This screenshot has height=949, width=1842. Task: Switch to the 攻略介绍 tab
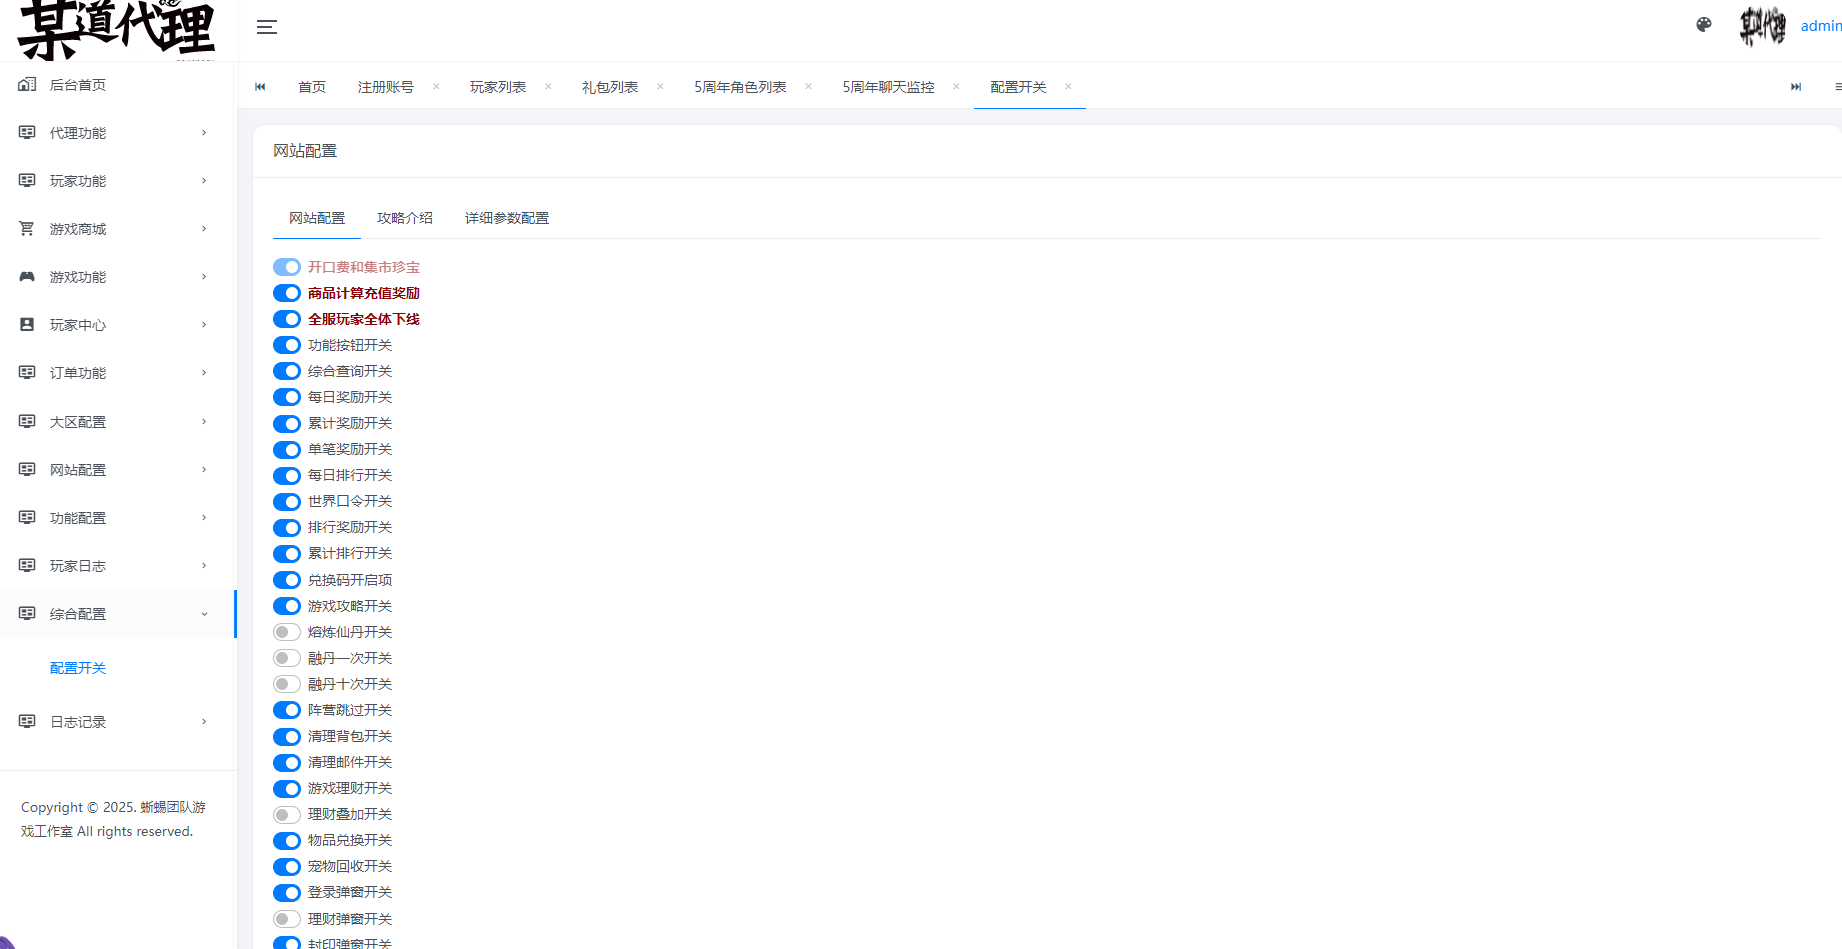[405, 218]
